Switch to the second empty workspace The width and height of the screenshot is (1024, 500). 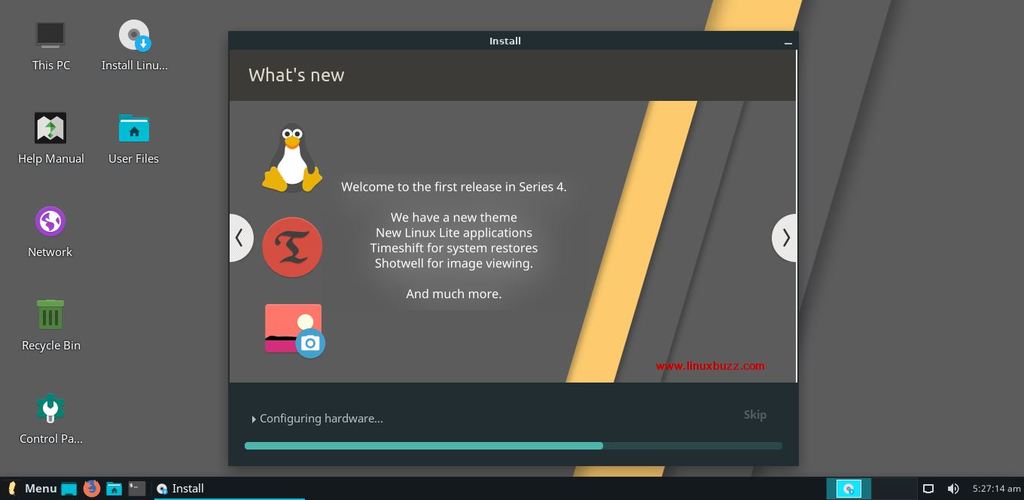click(x=893, y=488)
